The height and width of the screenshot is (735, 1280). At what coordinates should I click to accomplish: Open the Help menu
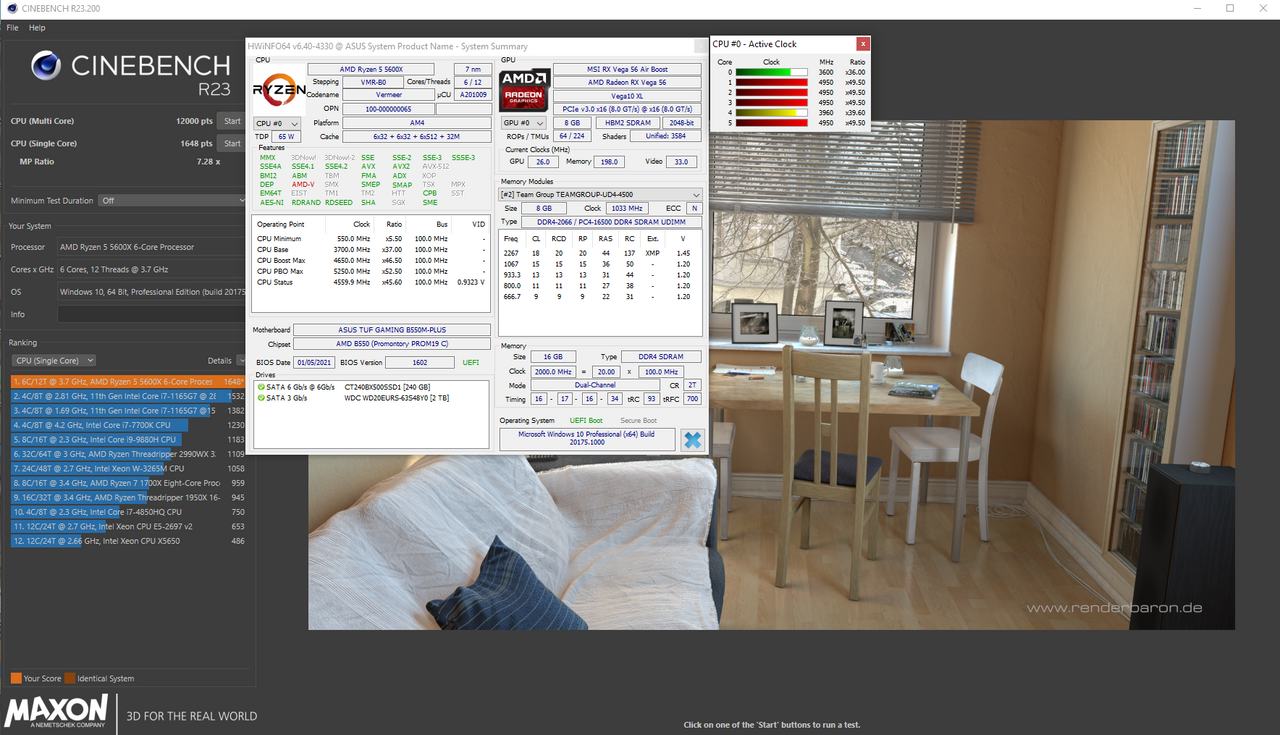[37, 28]
